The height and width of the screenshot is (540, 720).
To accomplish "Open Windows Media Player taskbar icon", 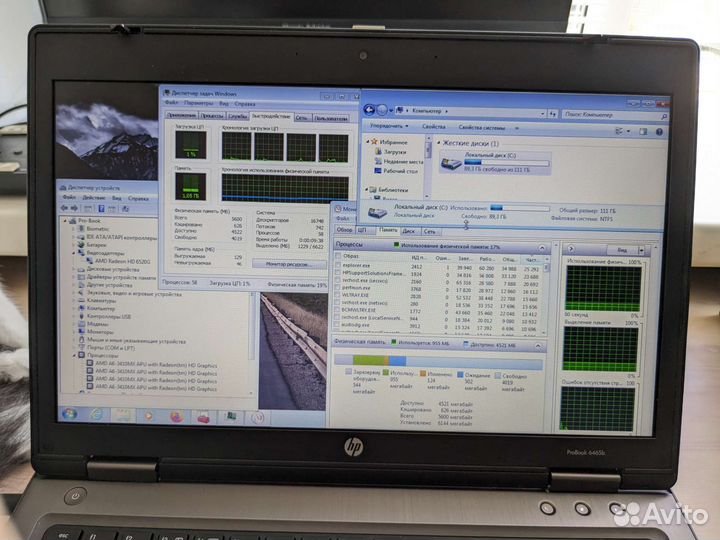I will tap(149, 416).
